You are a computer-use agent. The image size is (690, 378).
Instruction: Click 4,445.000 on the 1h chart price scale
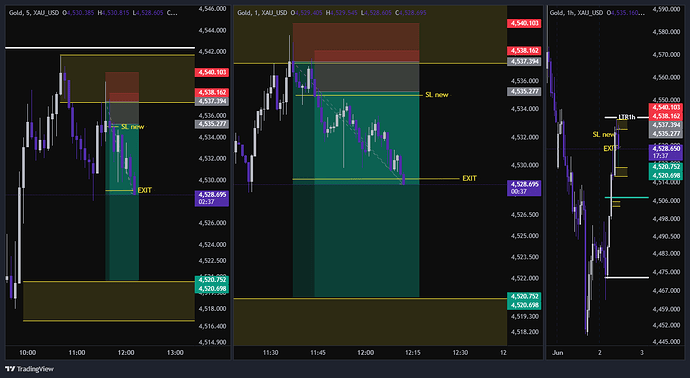[x=667, y=341]
